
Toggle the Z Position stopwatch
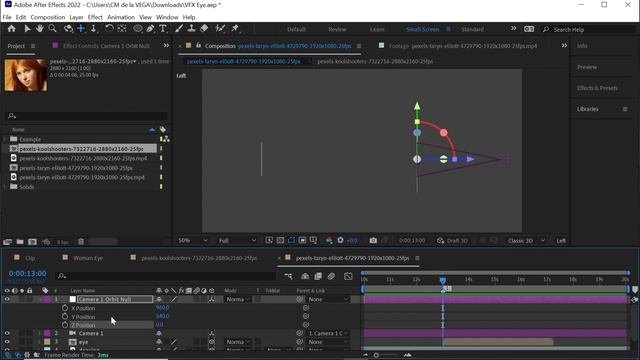tap(65, 325)
